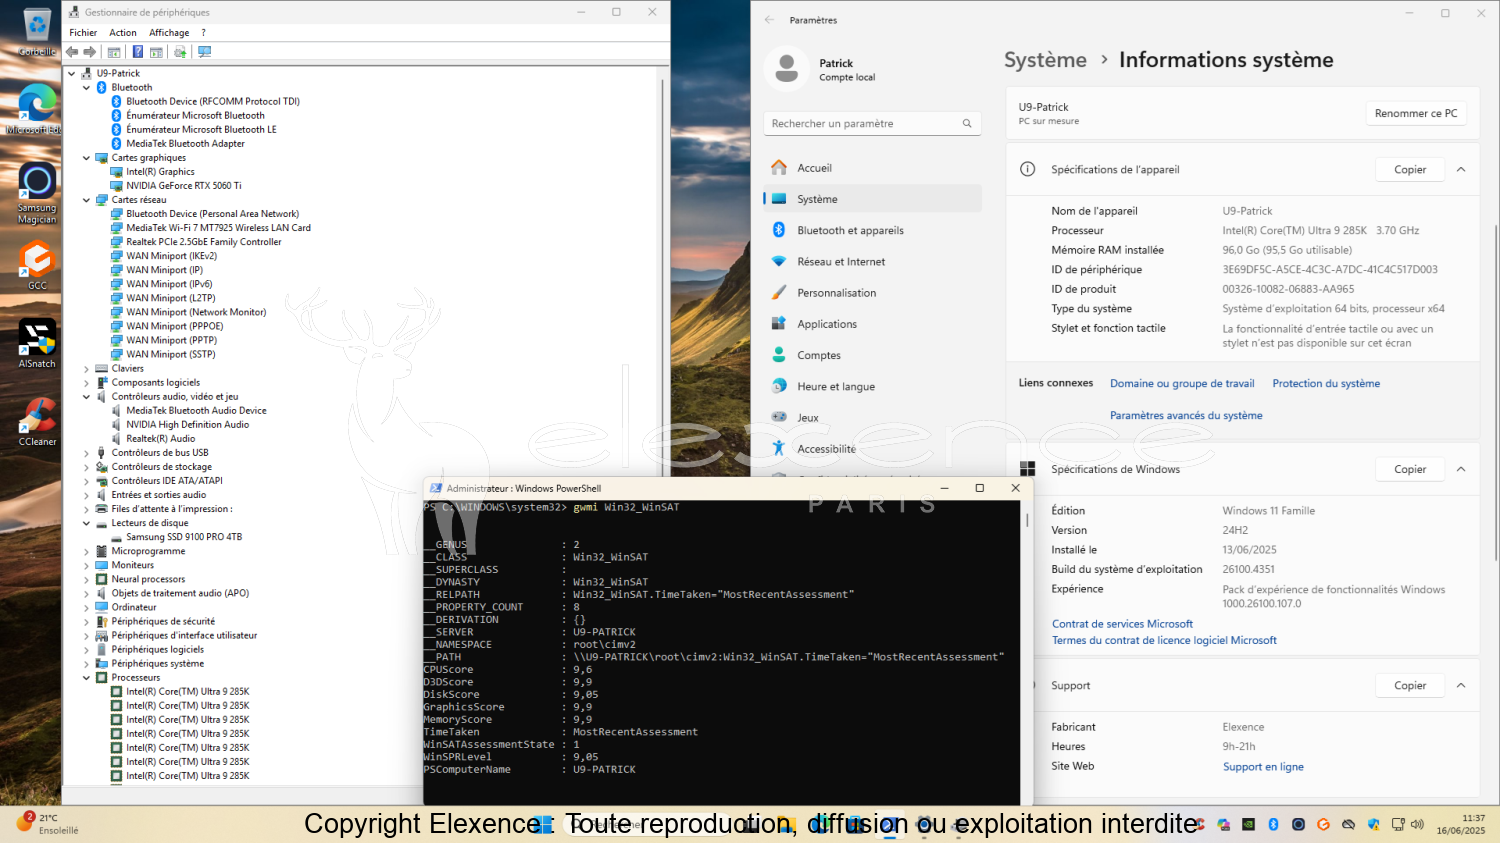Viewport: 1500px width, 843px height.
Task: Select Système in Settings sidebar
Action: [x=872, y=199]
